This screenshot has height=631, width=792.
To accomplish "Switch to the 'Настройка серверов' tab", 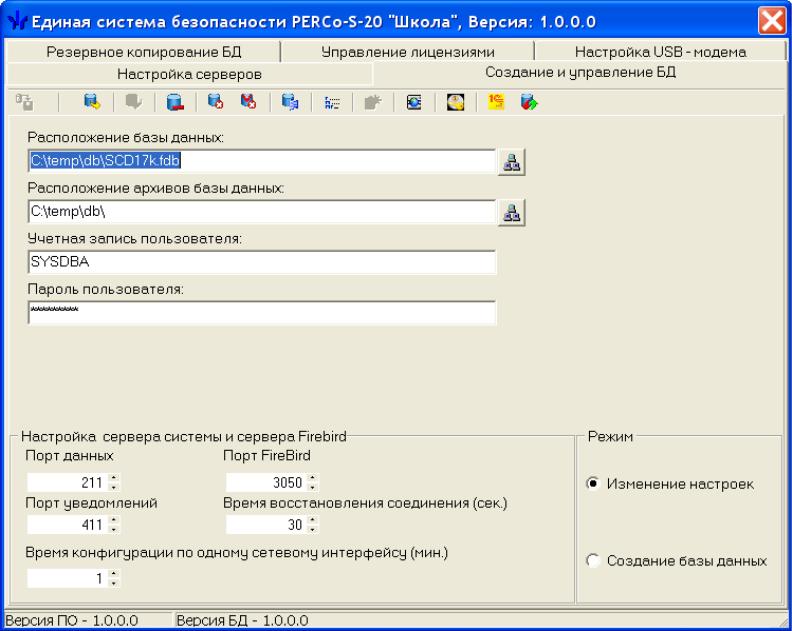I will coord(189,74).
